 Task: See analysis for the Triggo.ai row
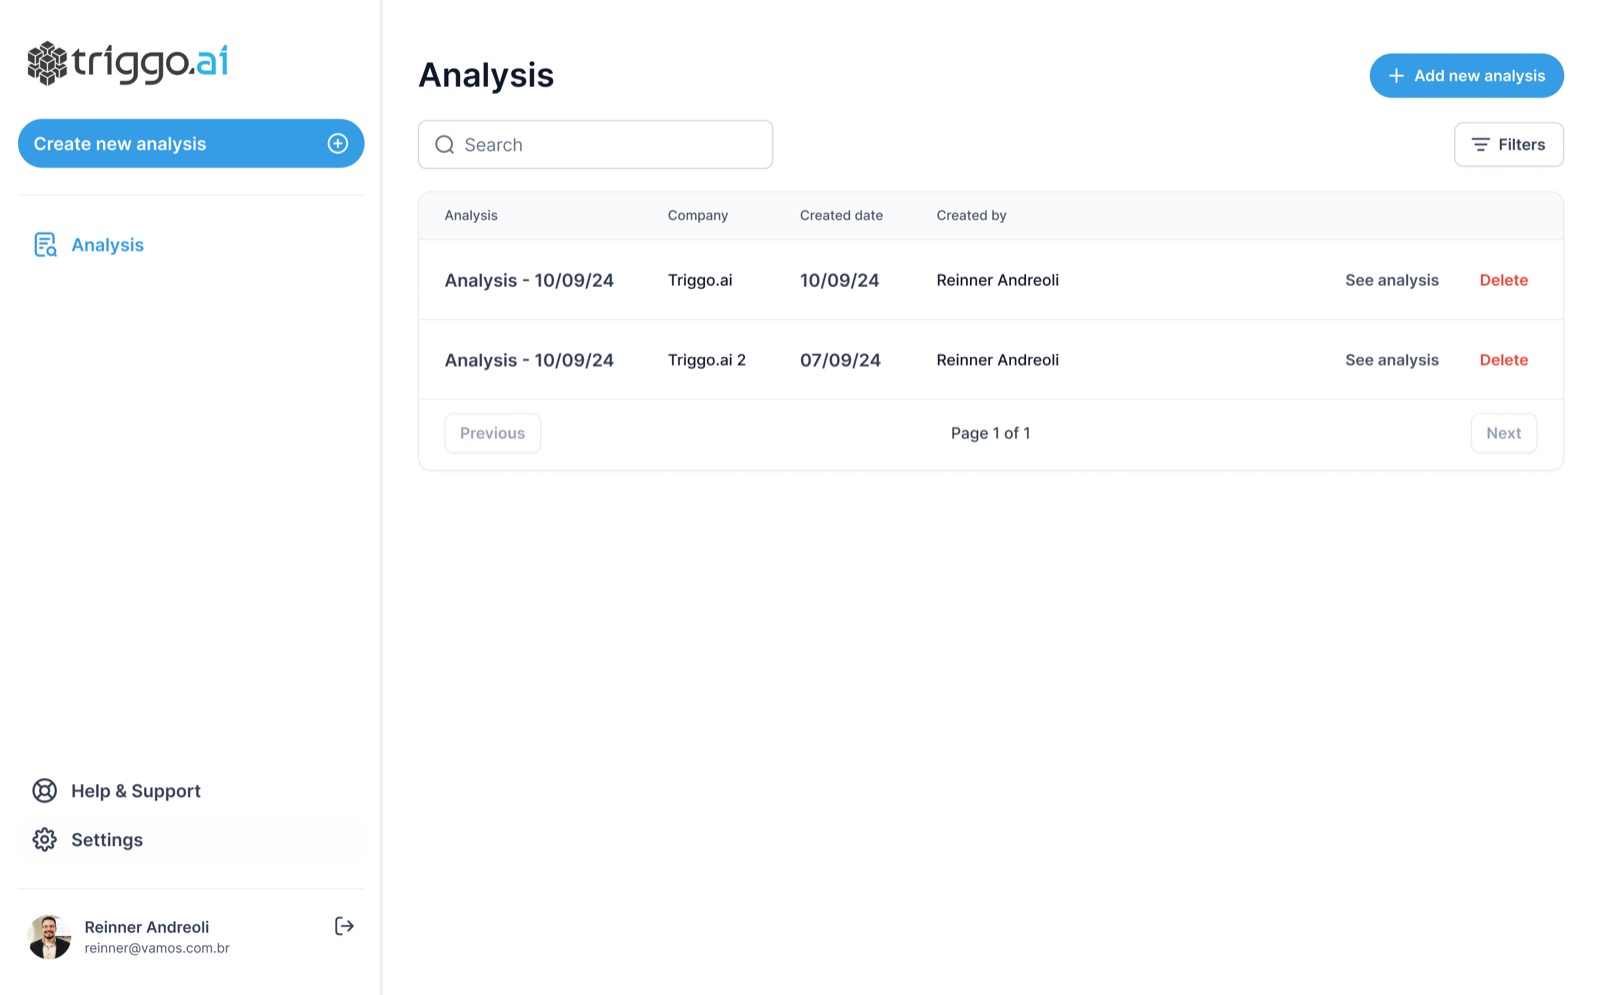click(1391, 280)
